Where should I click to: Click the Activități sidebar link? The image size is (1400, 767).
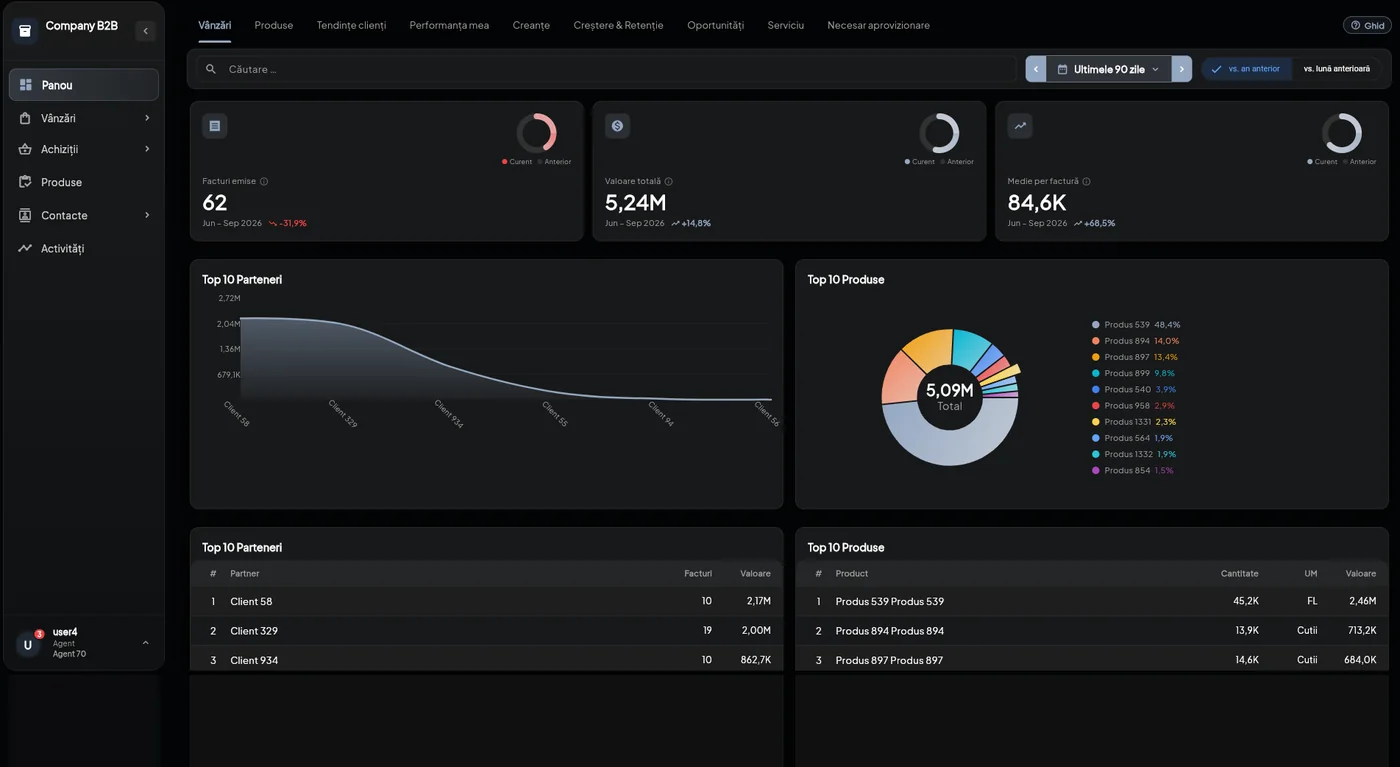pyautogui.click(x=62, y=248)
